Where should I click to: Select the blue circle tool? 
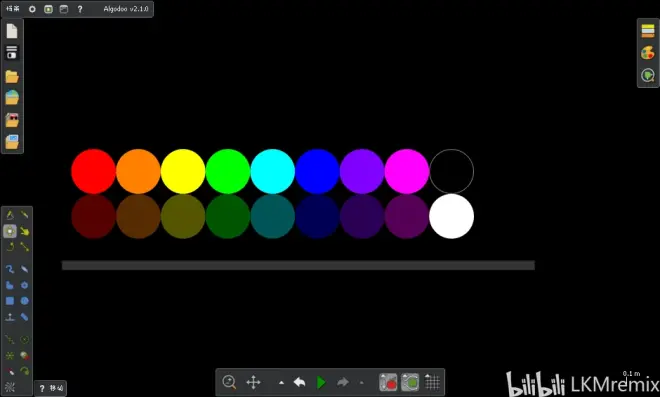pos(24,301)
